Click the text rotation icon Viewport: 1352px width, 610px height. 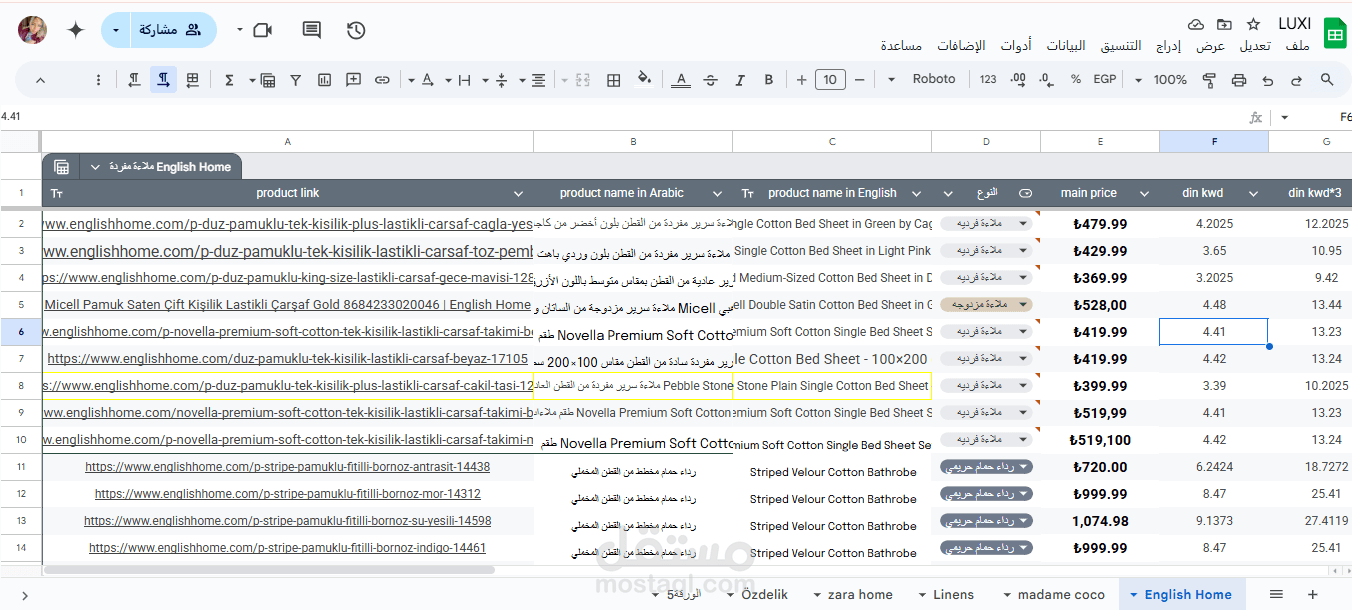click(x=428, y=80)
